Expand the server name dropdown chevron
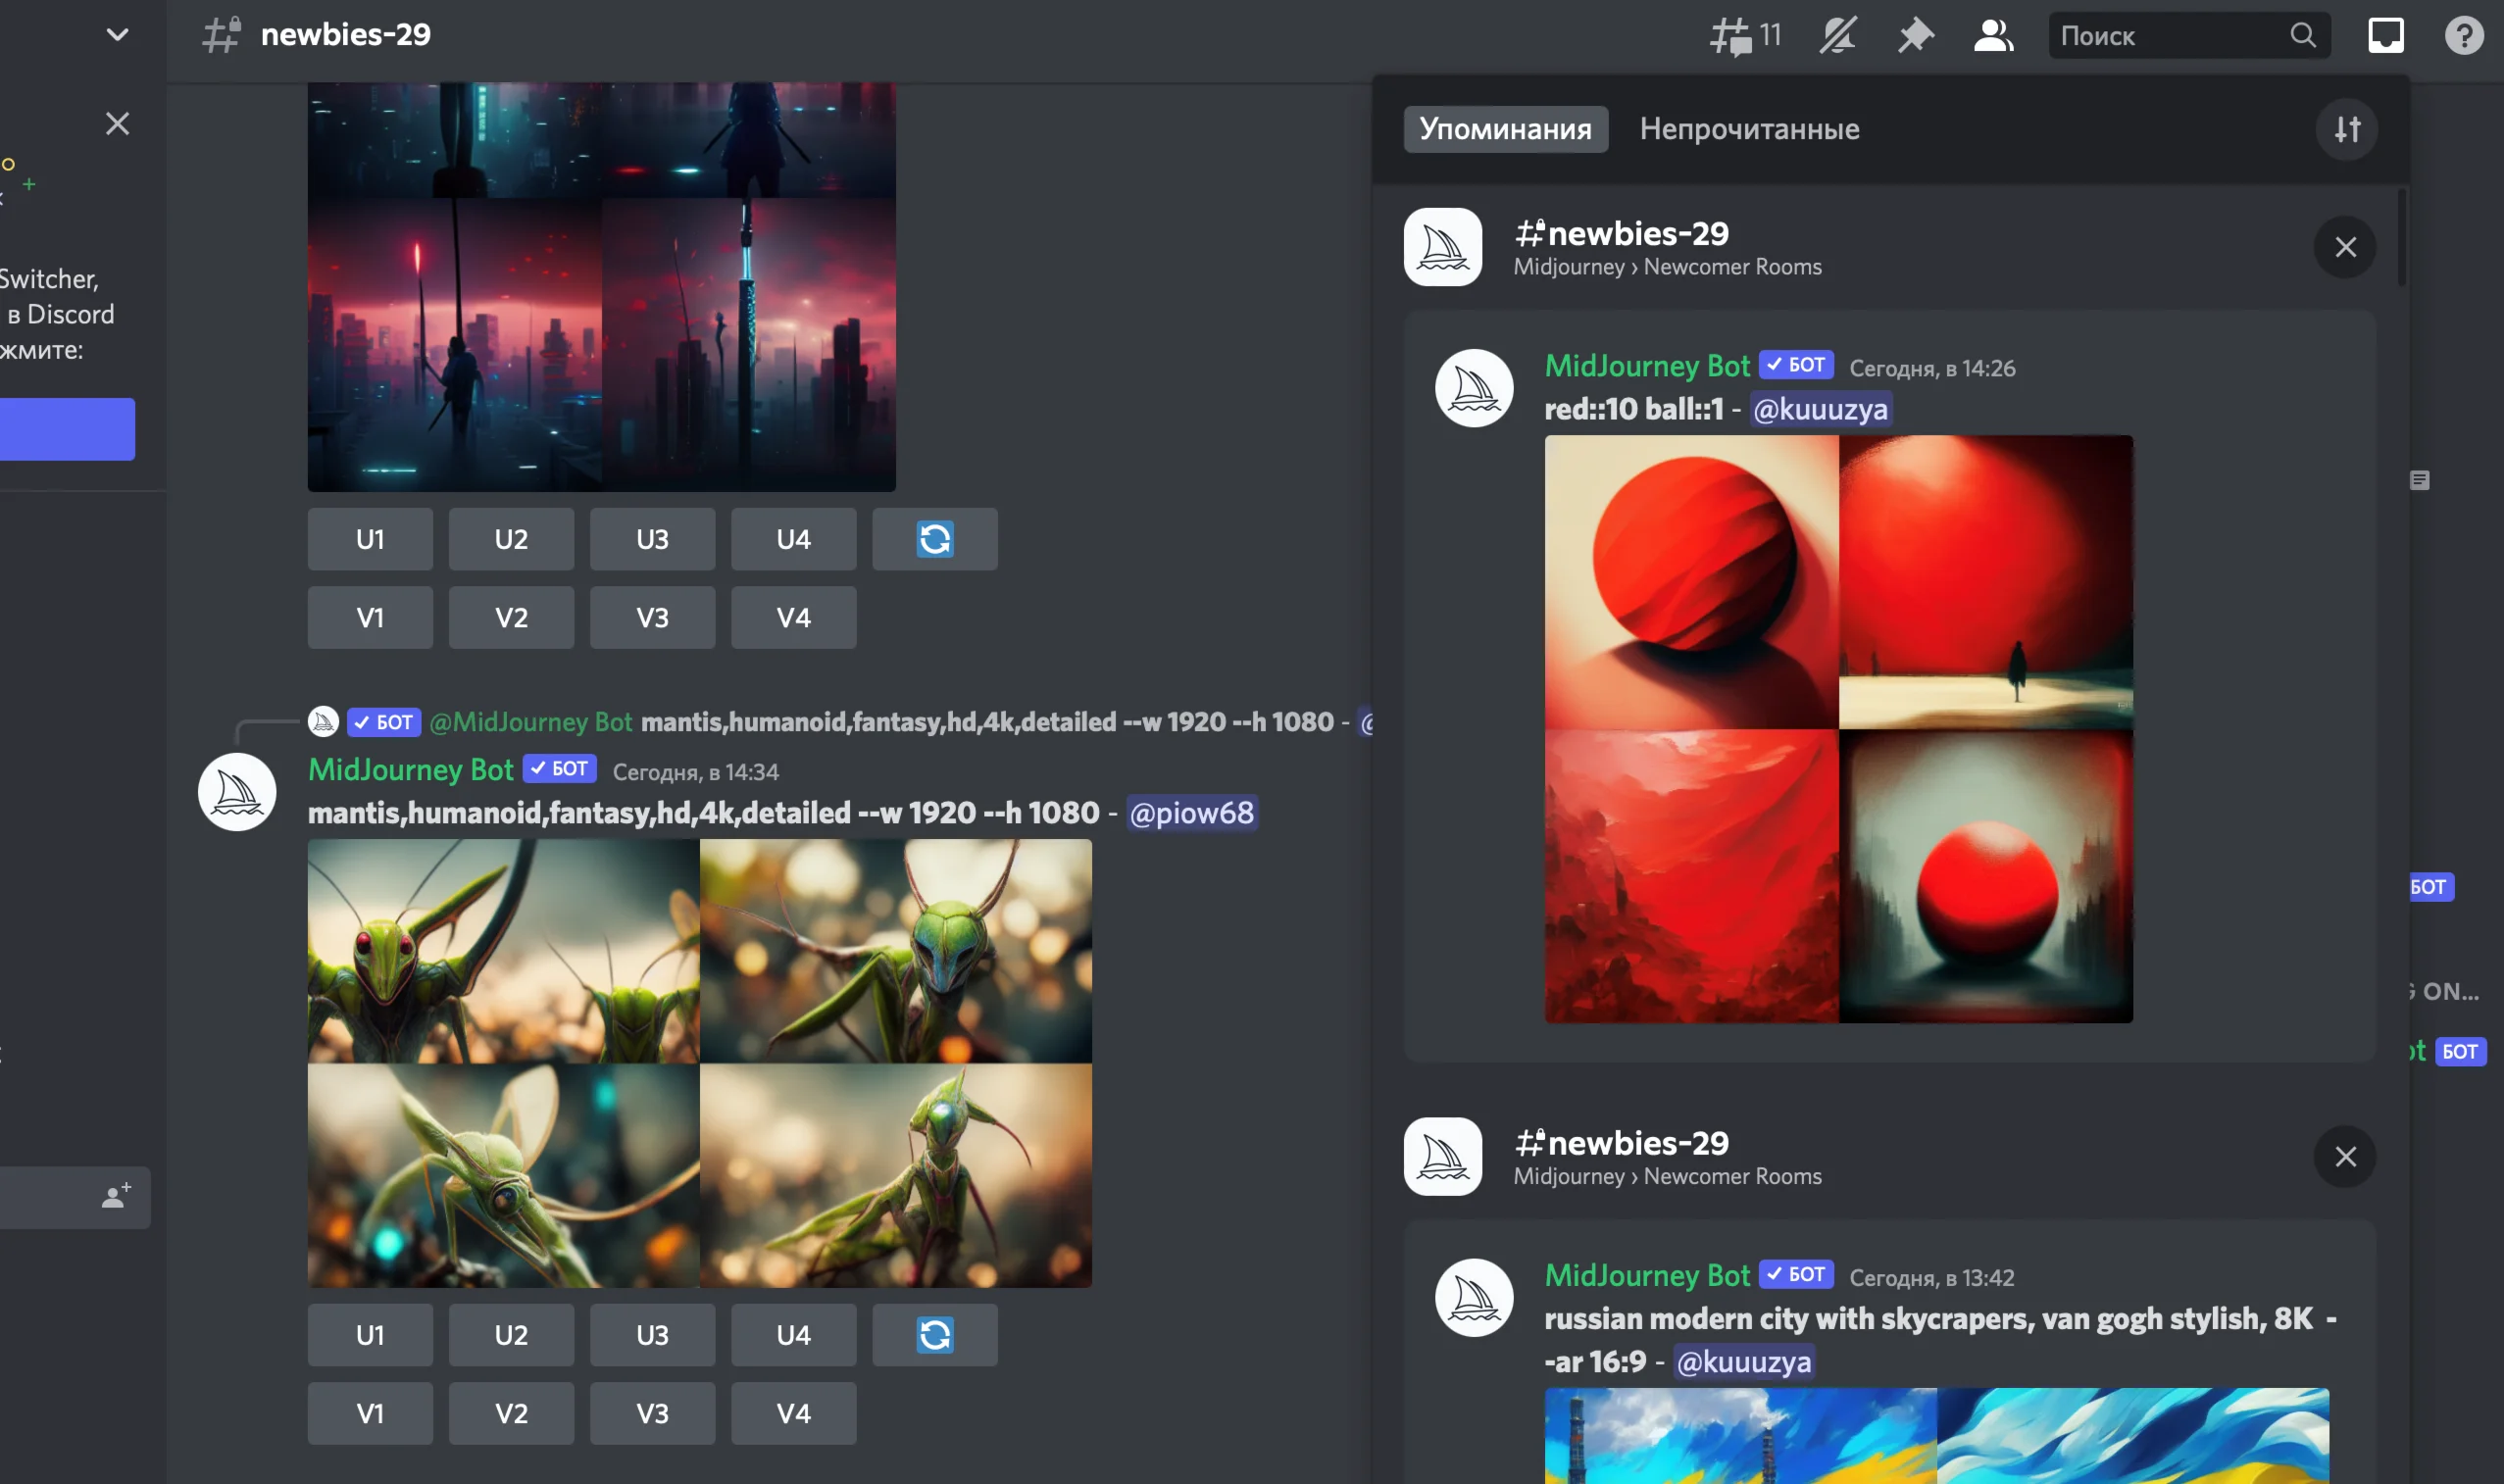The image size is (2504, 1484). click(x=117, y=35)
